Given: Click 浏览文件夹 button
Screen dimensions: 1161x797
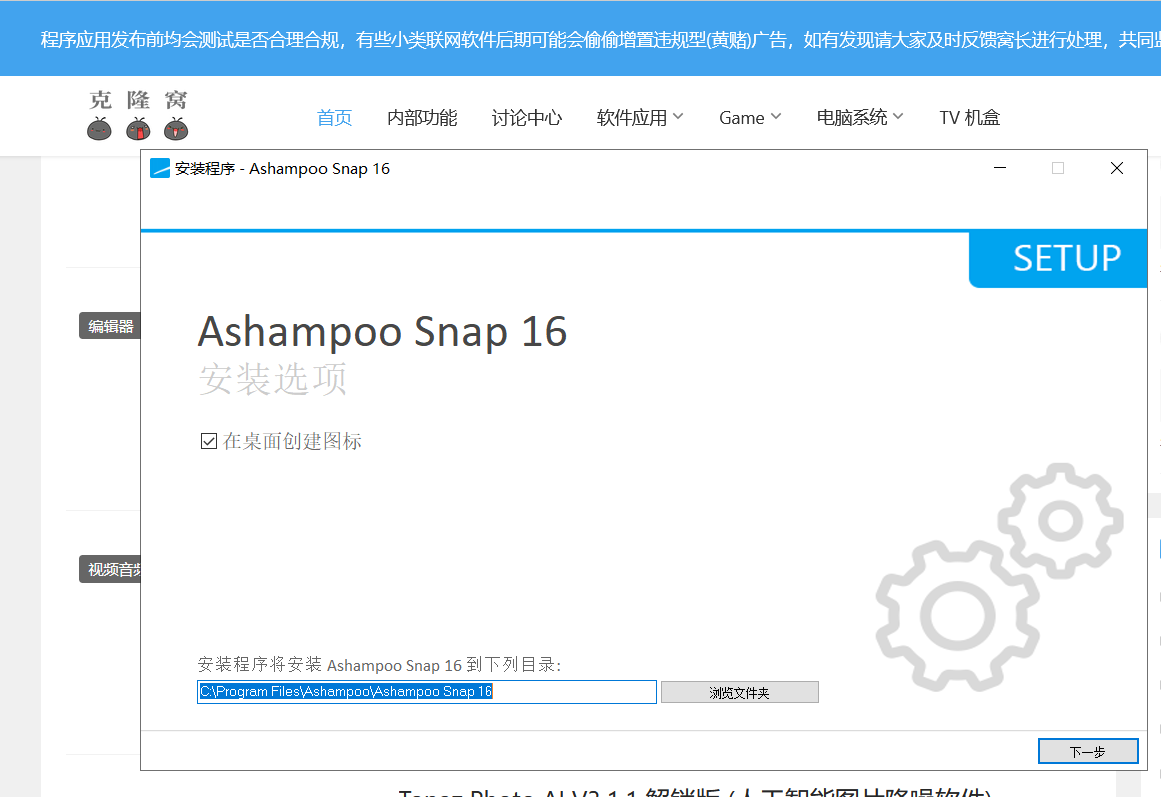Looking at the screenshot, I should tap(740, 693).
